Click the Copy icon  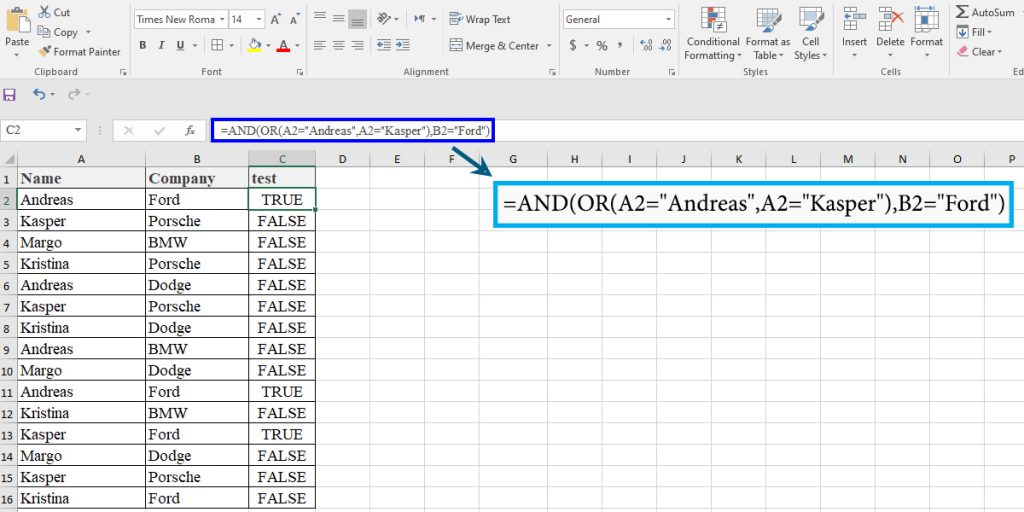click(x=44, y=31)
